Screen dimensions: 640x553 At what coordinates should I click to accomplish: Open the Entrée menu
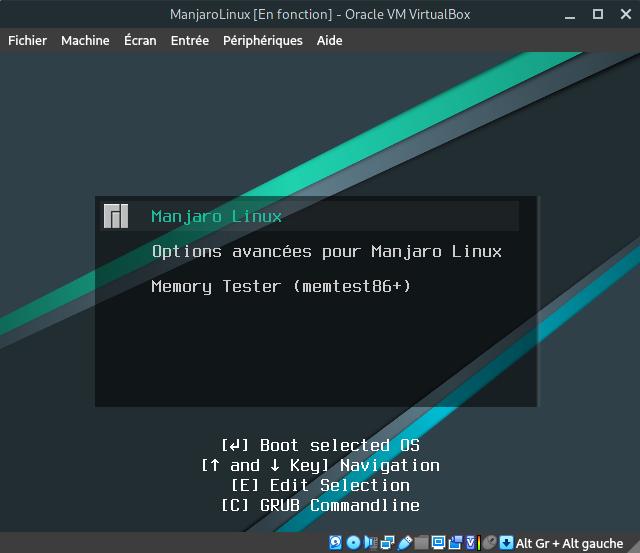pos(190,40)
